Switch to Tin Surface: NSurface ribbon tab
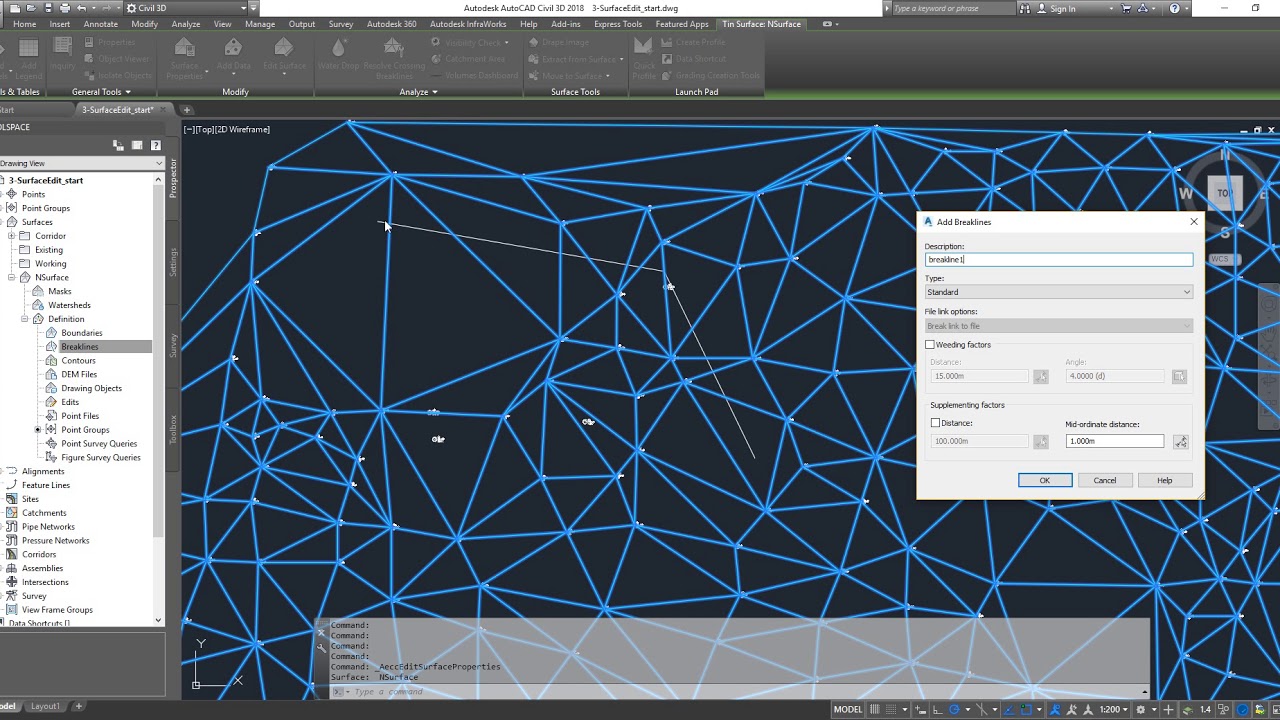Screen dimensions: 1280x720 762,24
